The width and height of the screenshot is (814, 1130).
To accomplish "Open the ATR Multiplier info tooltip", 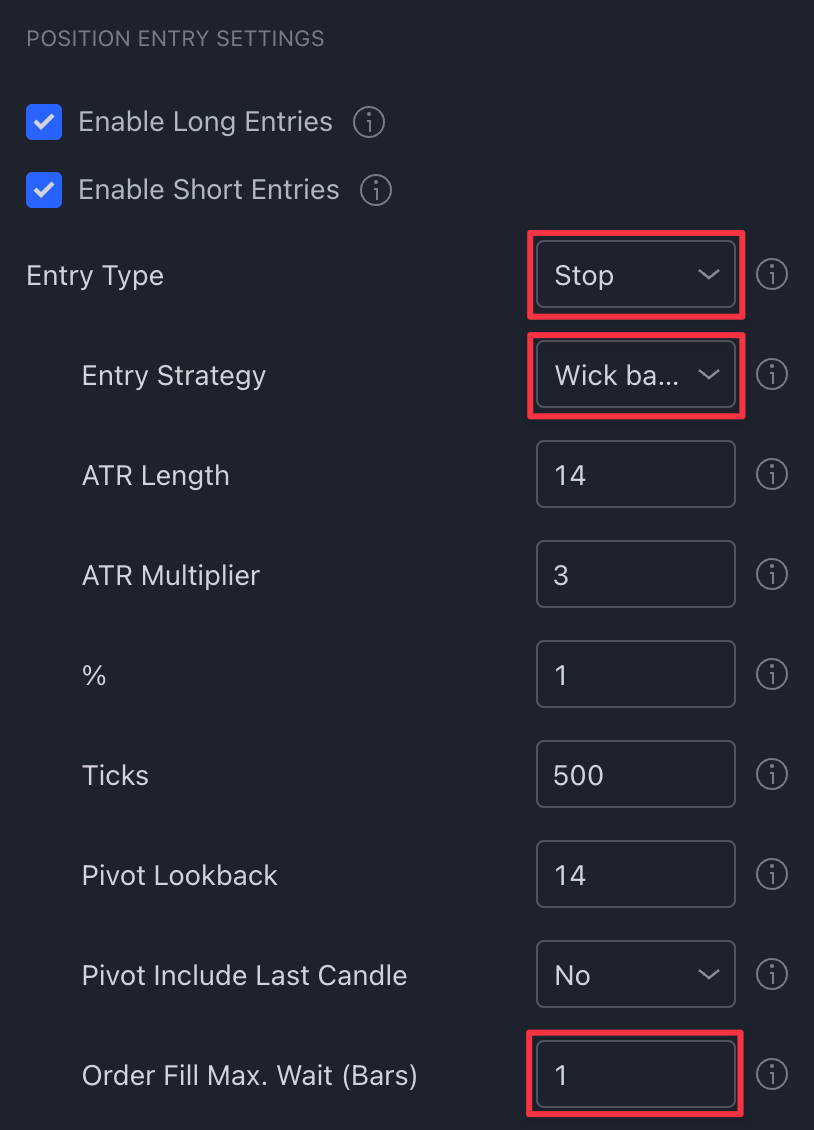I will (771, 574).
